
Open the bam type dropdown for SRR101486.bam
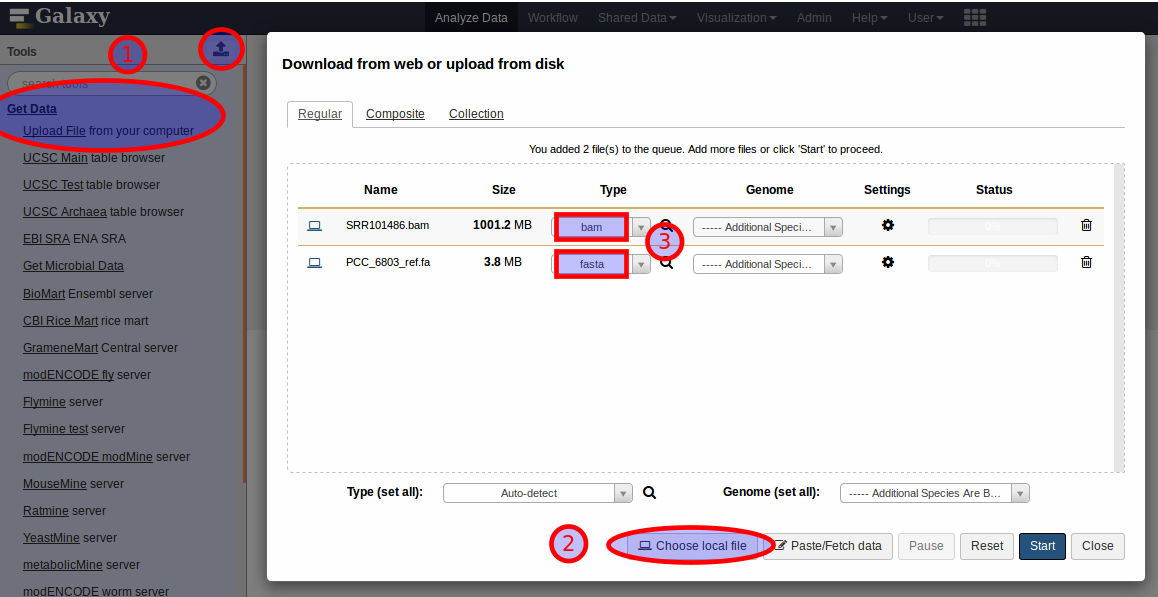tap(601, 227)
